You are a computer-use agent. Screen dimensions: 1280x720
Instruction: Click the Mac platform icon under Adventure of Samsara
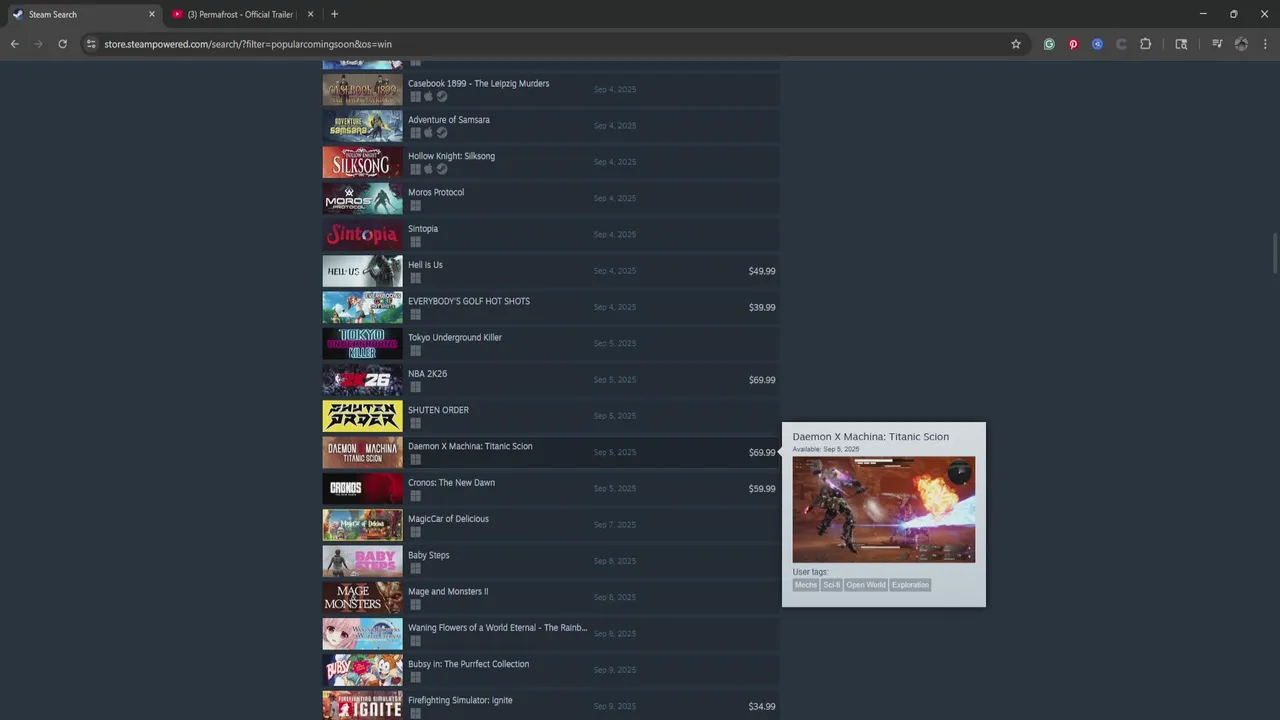(x=428, y=133)
